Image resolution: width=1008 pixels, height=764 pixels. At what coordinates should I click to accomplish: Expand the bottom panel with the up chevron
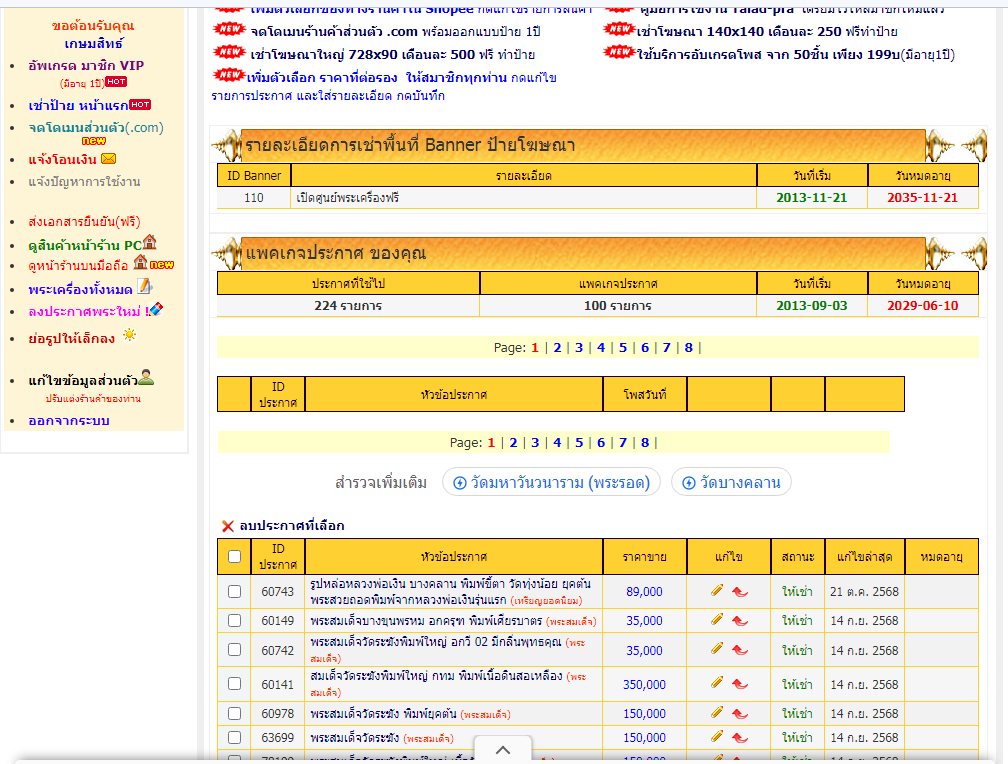(503, 750)
